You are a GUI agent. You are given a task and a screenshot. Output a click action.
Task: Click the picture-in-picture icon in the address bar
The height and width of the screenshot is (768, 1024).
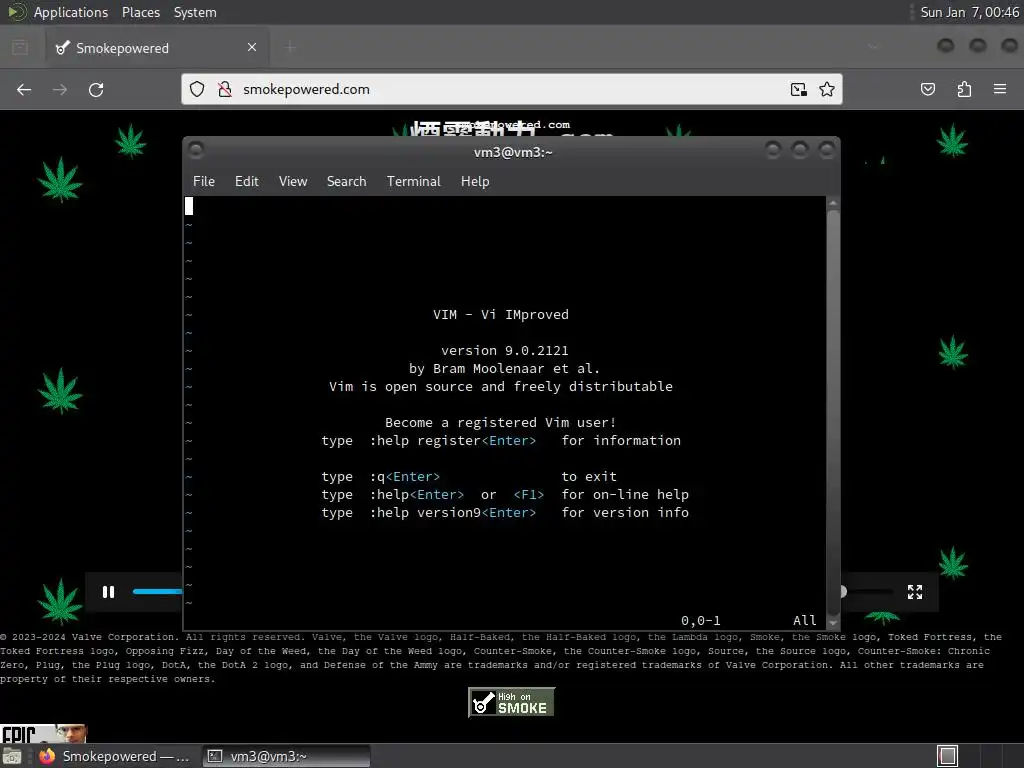click(798, 89)
